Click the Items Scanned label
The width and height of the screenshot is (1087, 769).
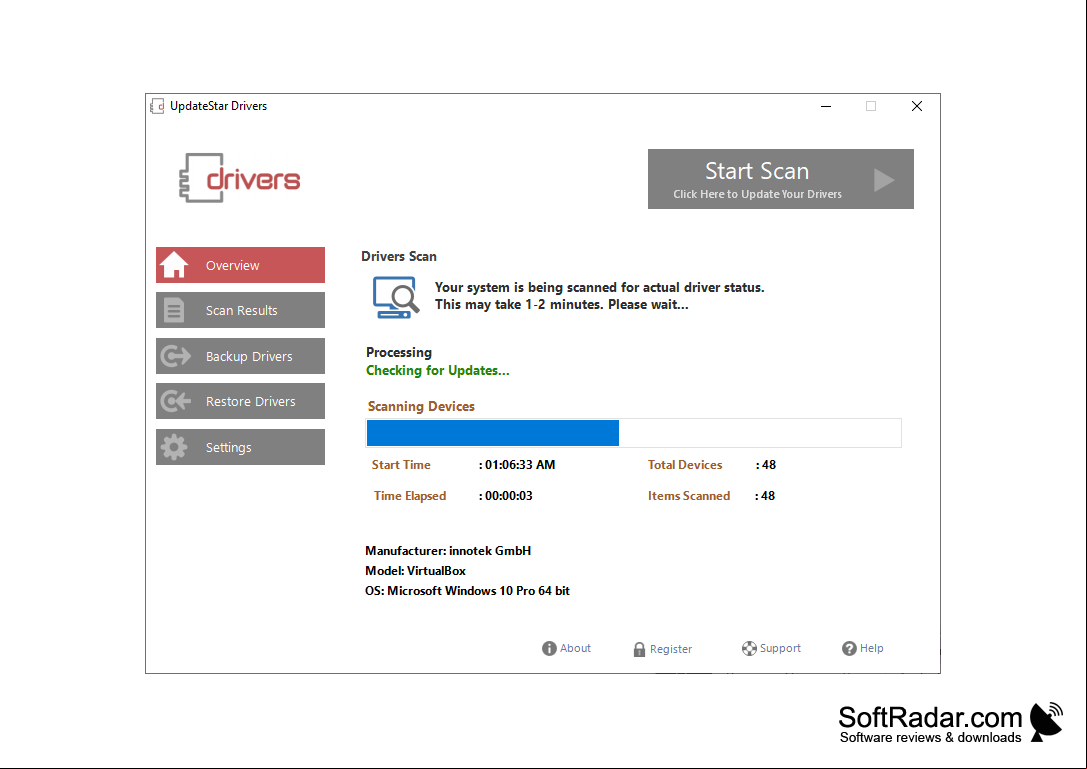coord(688,496)
